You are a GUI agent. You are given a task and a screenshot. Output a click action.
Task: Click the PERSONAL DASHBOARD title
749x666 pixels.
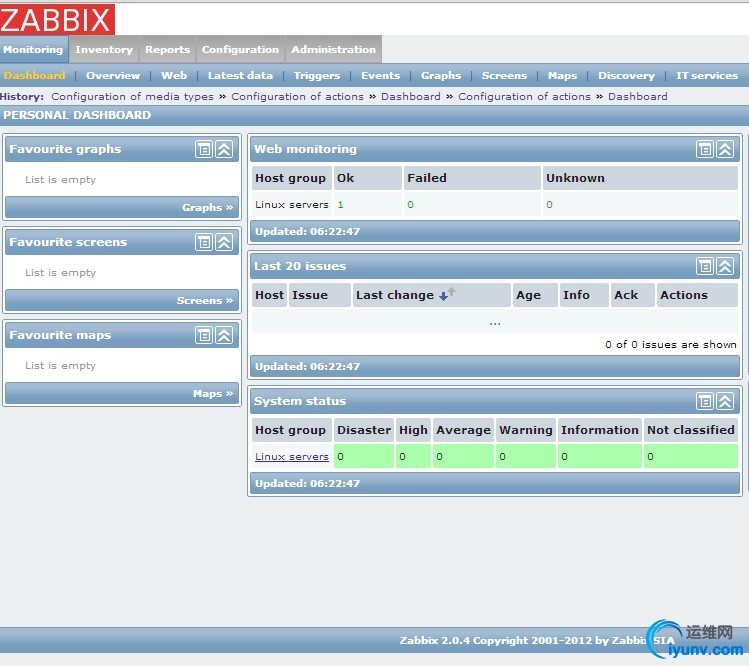(77, 115)
